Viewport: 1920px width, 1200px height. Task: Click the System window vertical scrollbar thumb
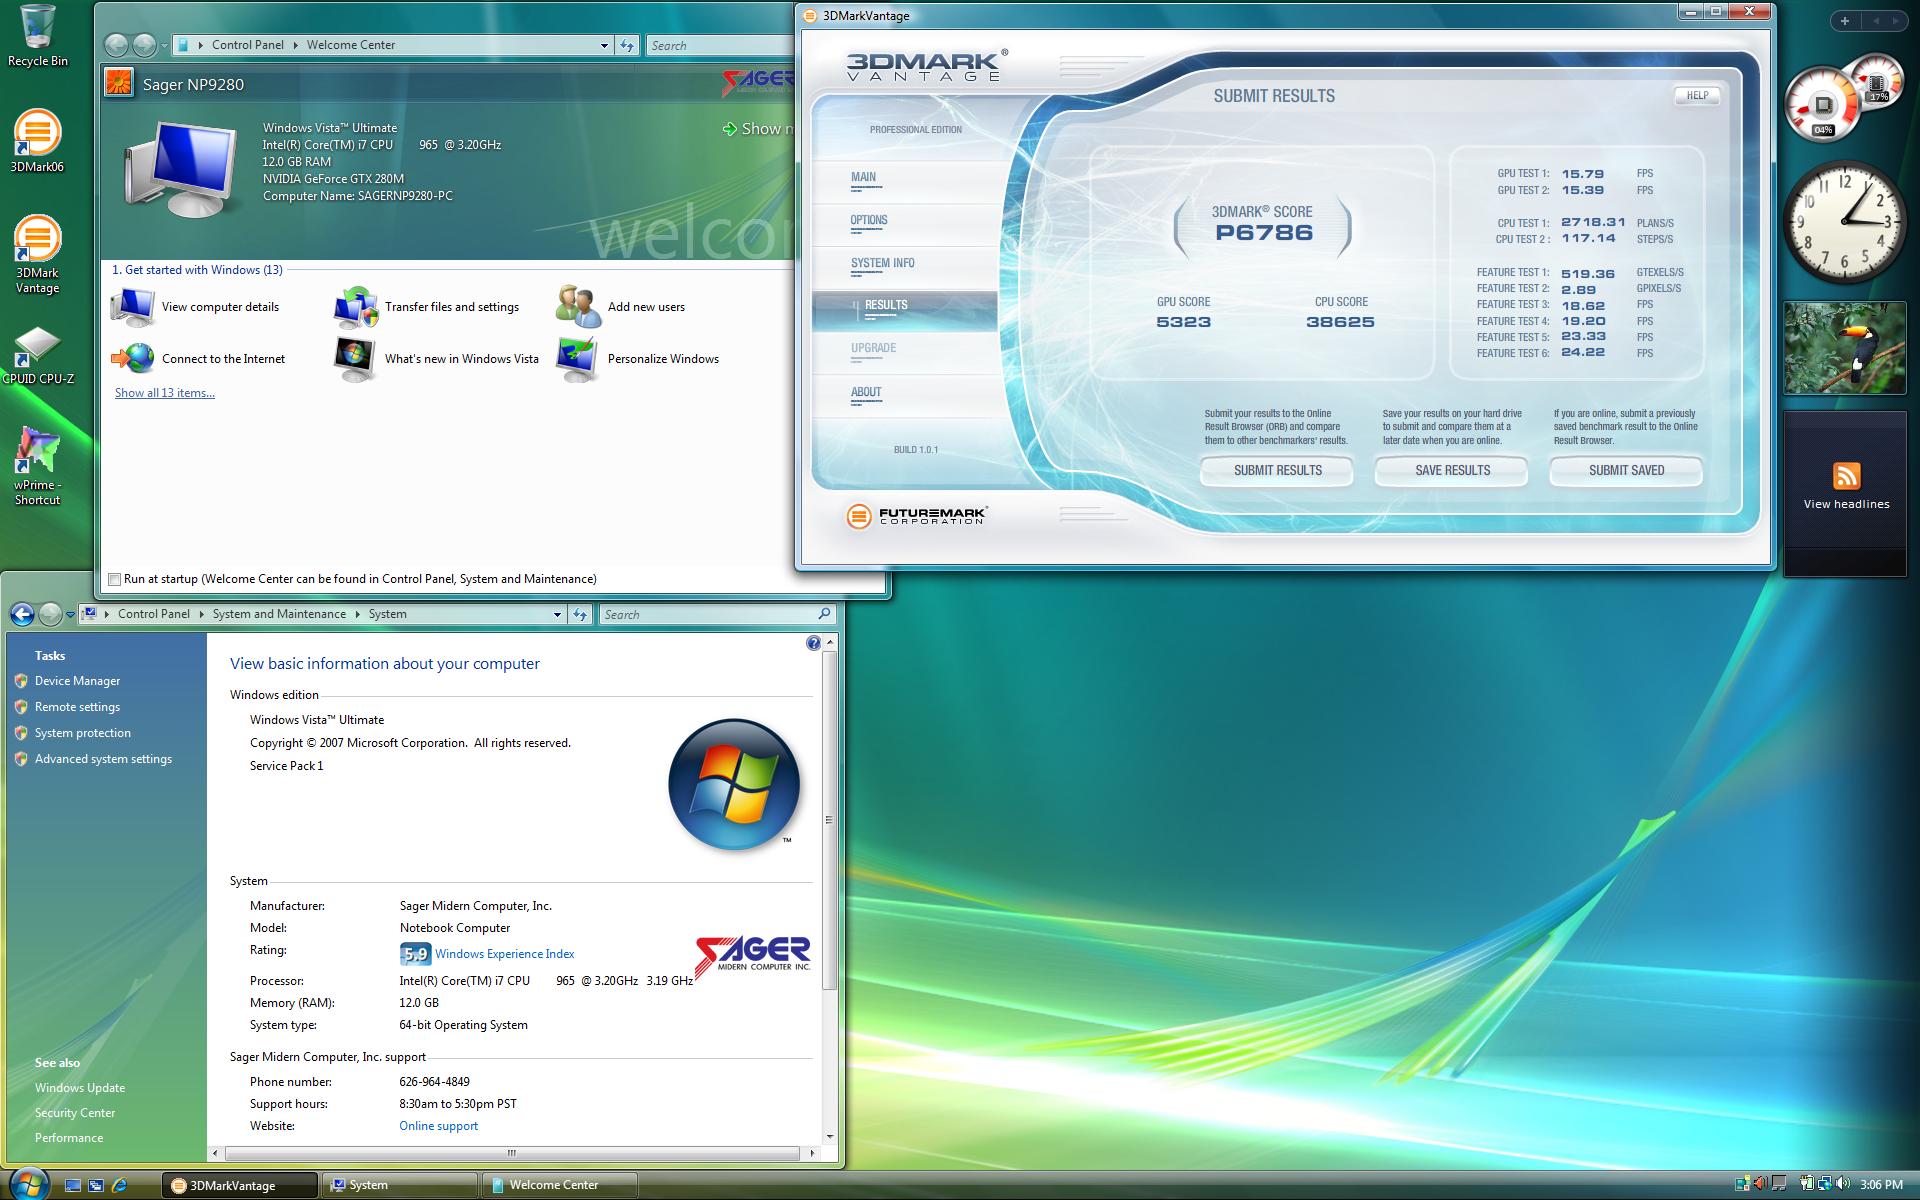829,820
